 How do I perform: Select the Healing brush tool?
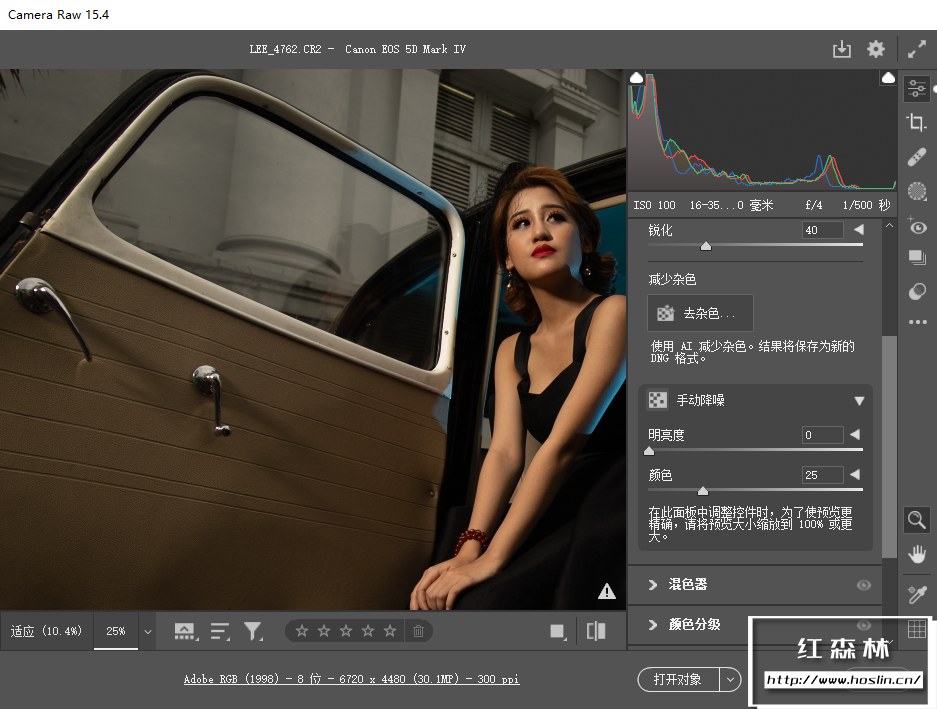[916, 157]
